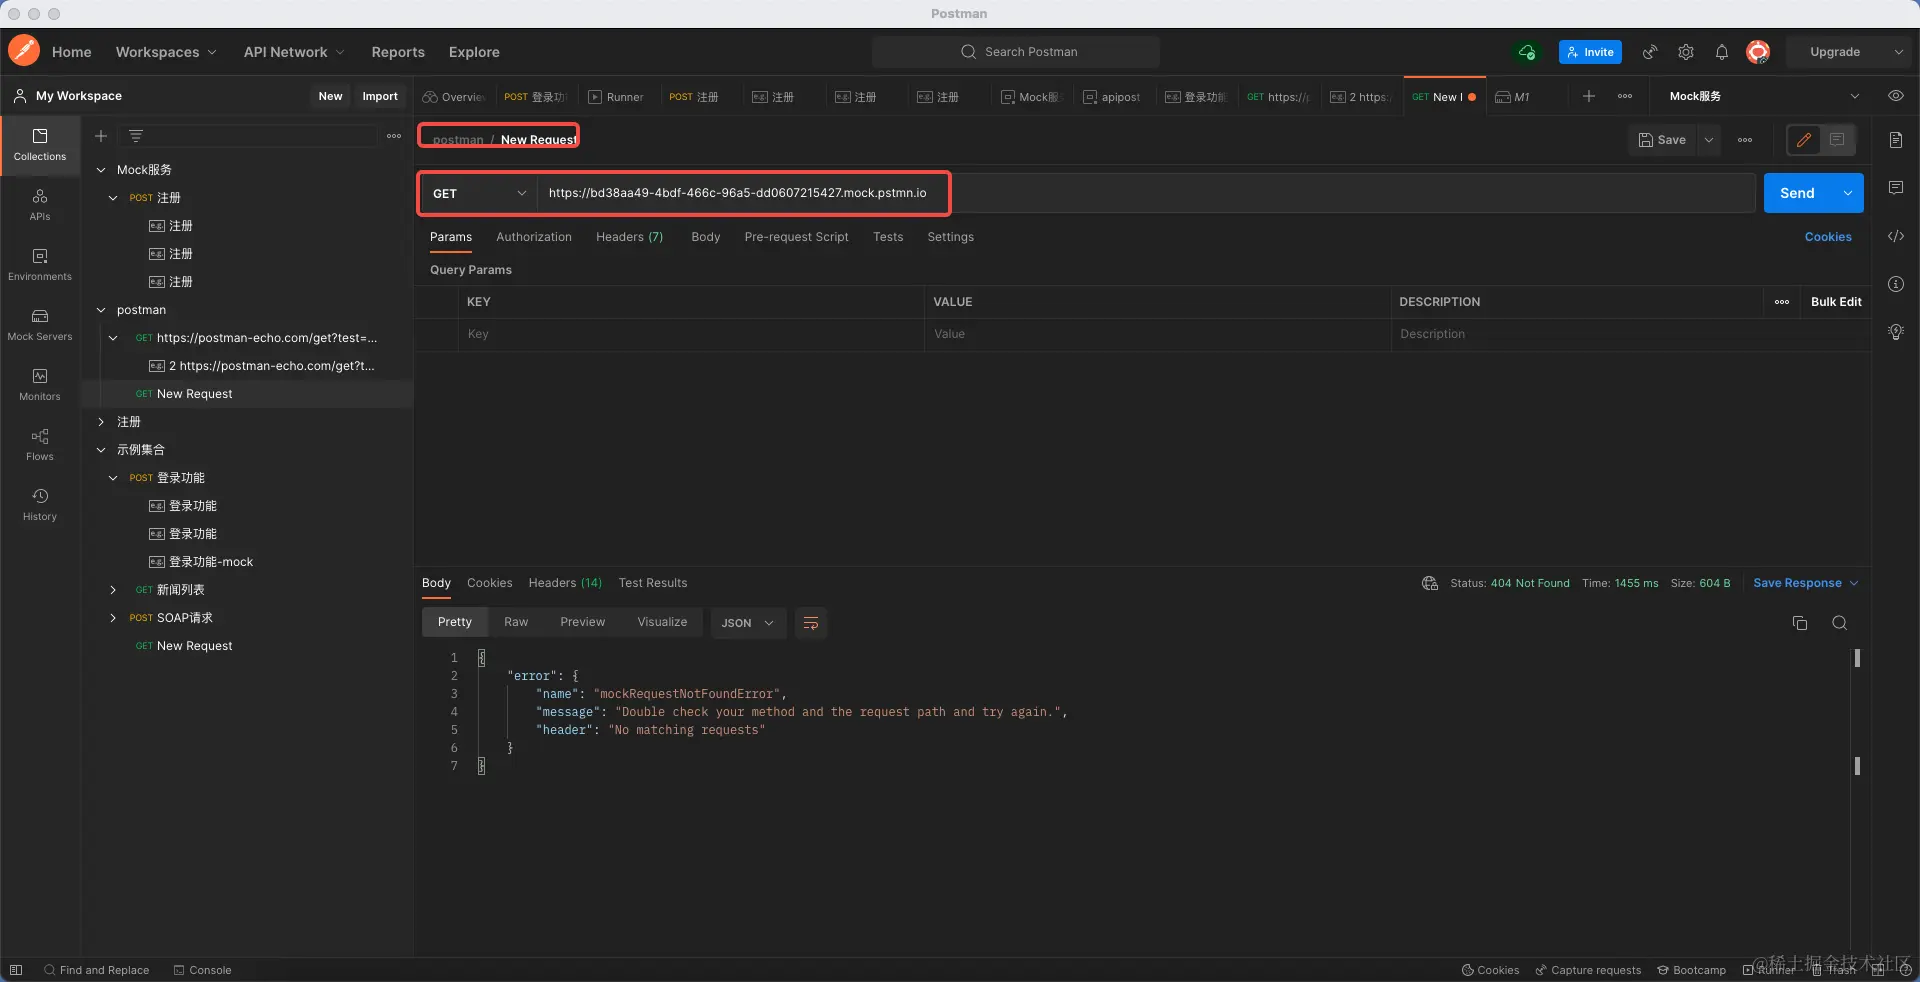
Task: Open a new request tab with plus
Action: (1589, 96)
